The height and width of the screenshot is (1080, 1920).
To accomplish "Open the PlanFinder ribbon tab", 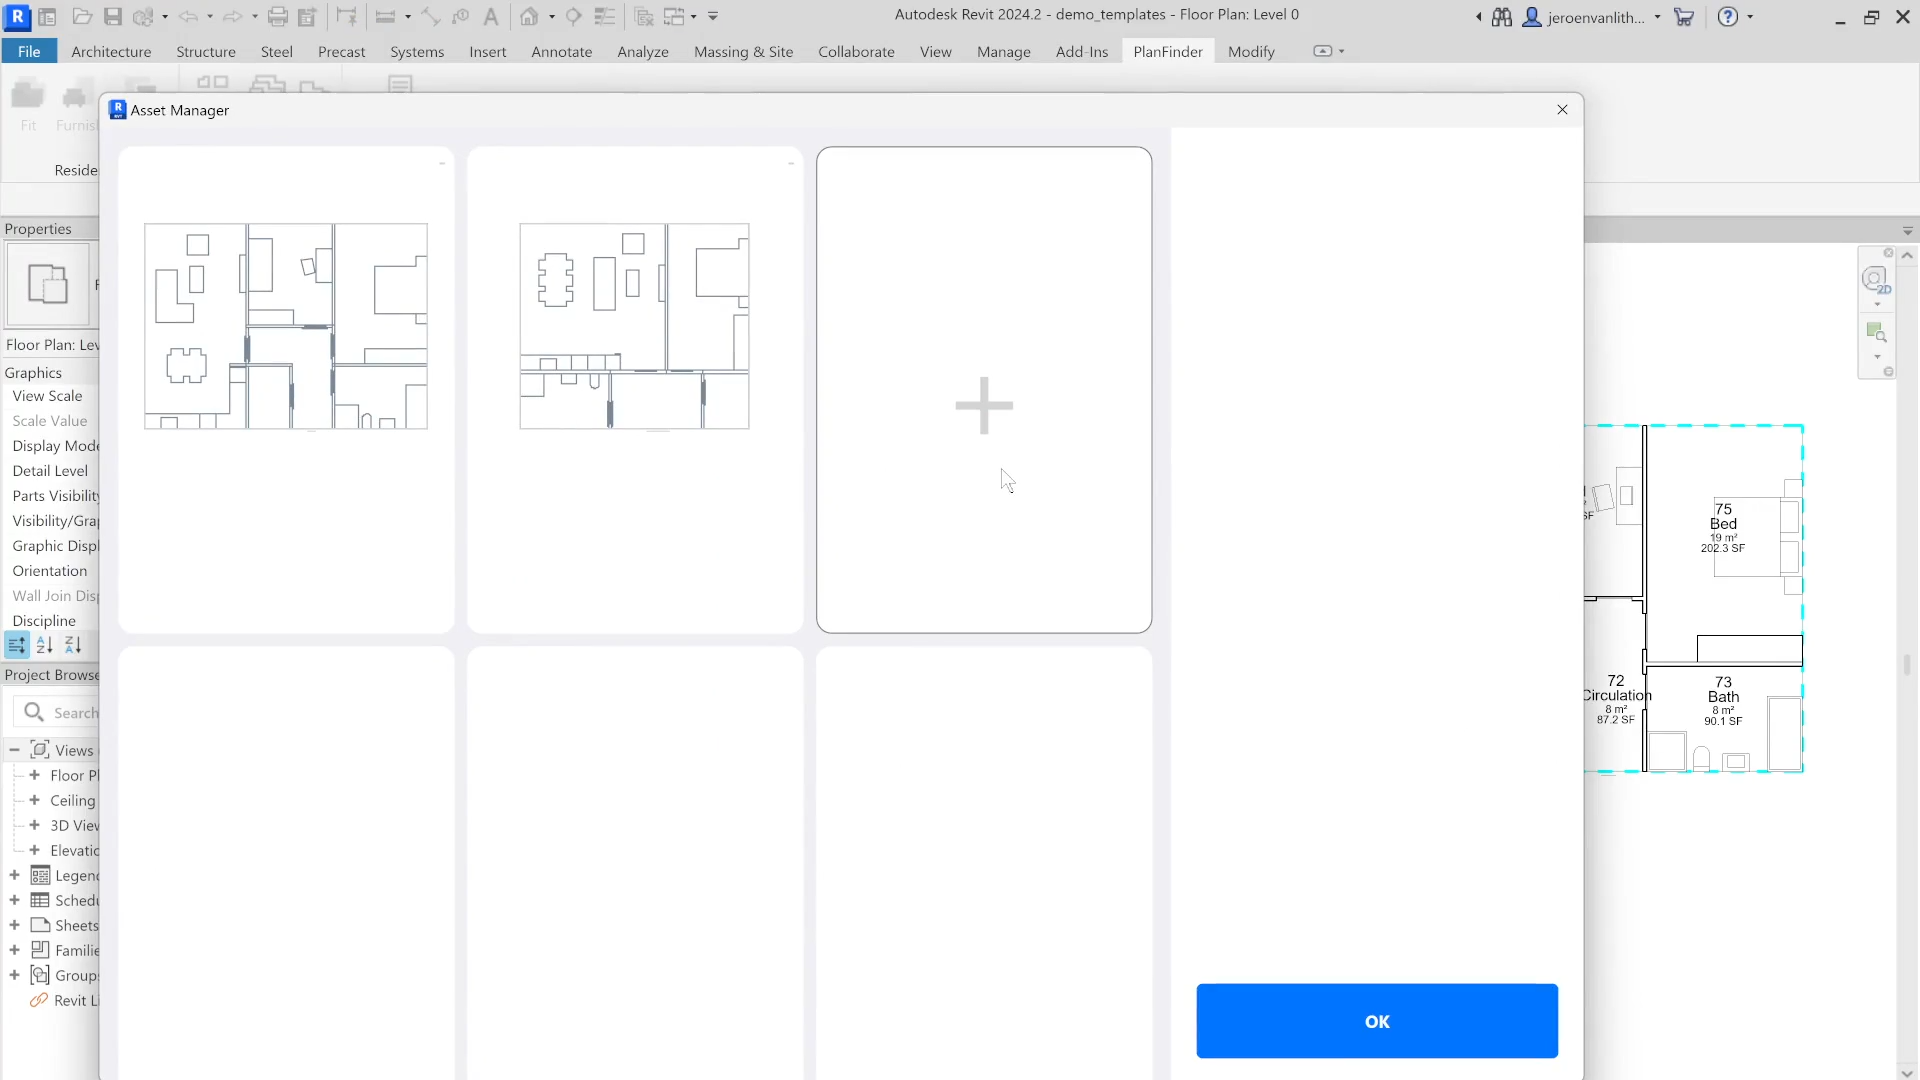I will tap(1167, 51).
